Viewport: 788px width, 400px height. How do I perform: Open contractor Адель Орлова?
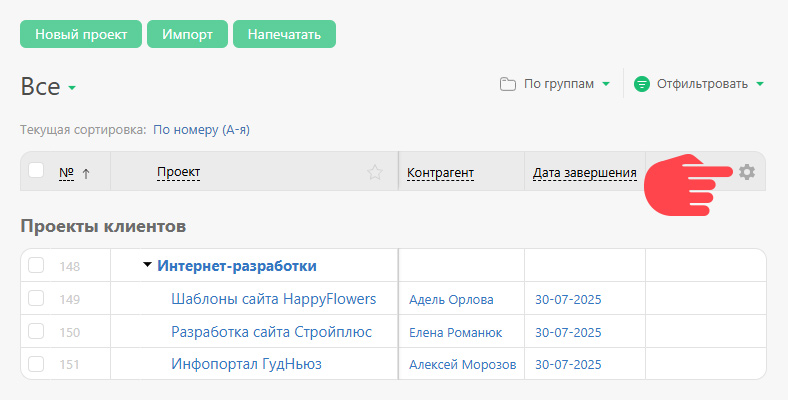click(451, 300)
